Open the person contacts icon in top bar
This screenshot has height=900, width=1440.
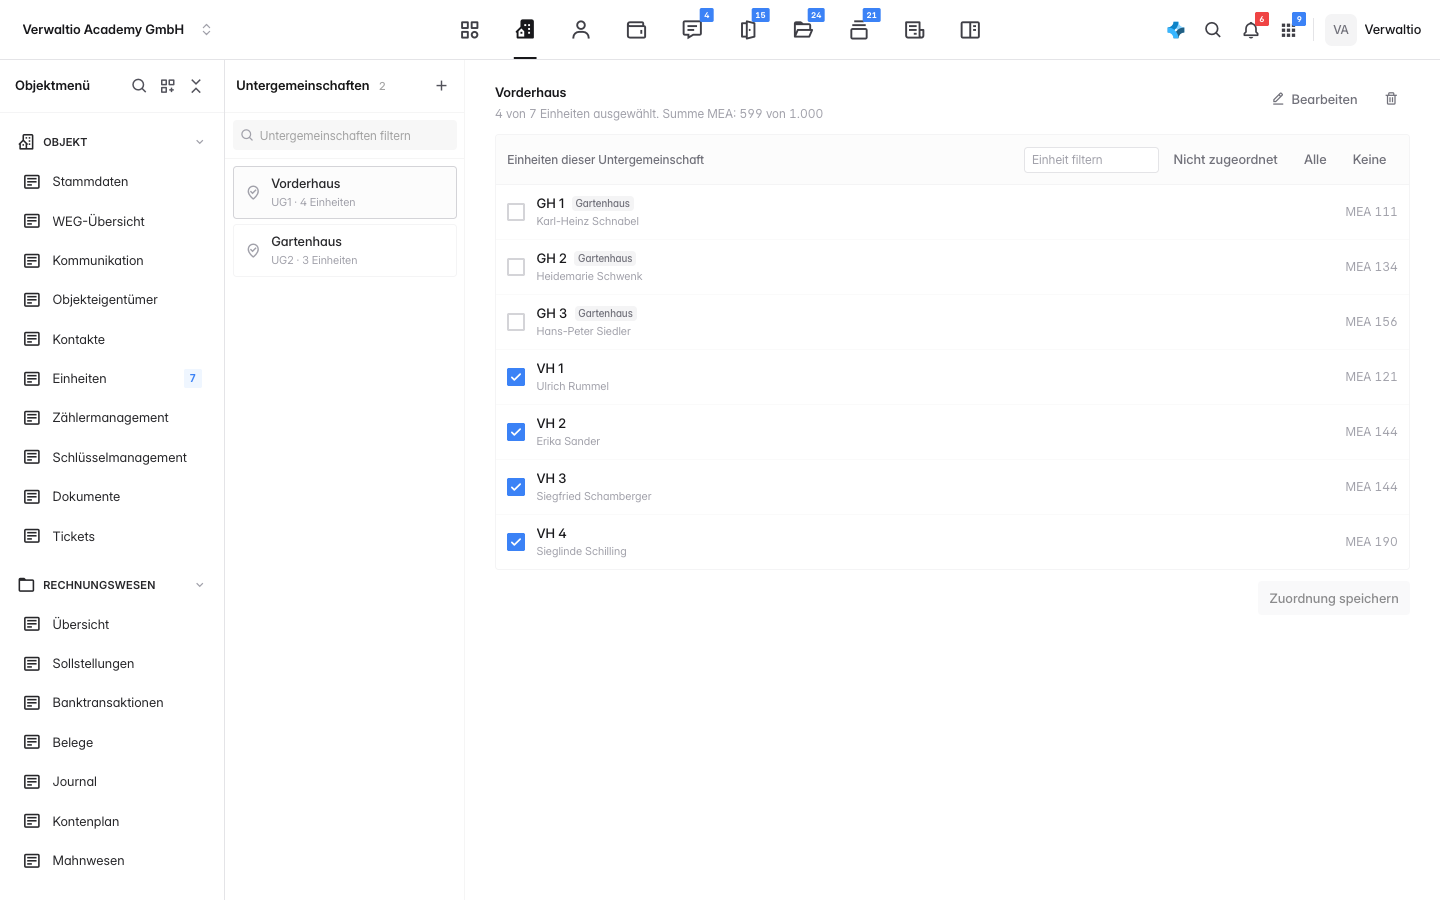point(581,30)
